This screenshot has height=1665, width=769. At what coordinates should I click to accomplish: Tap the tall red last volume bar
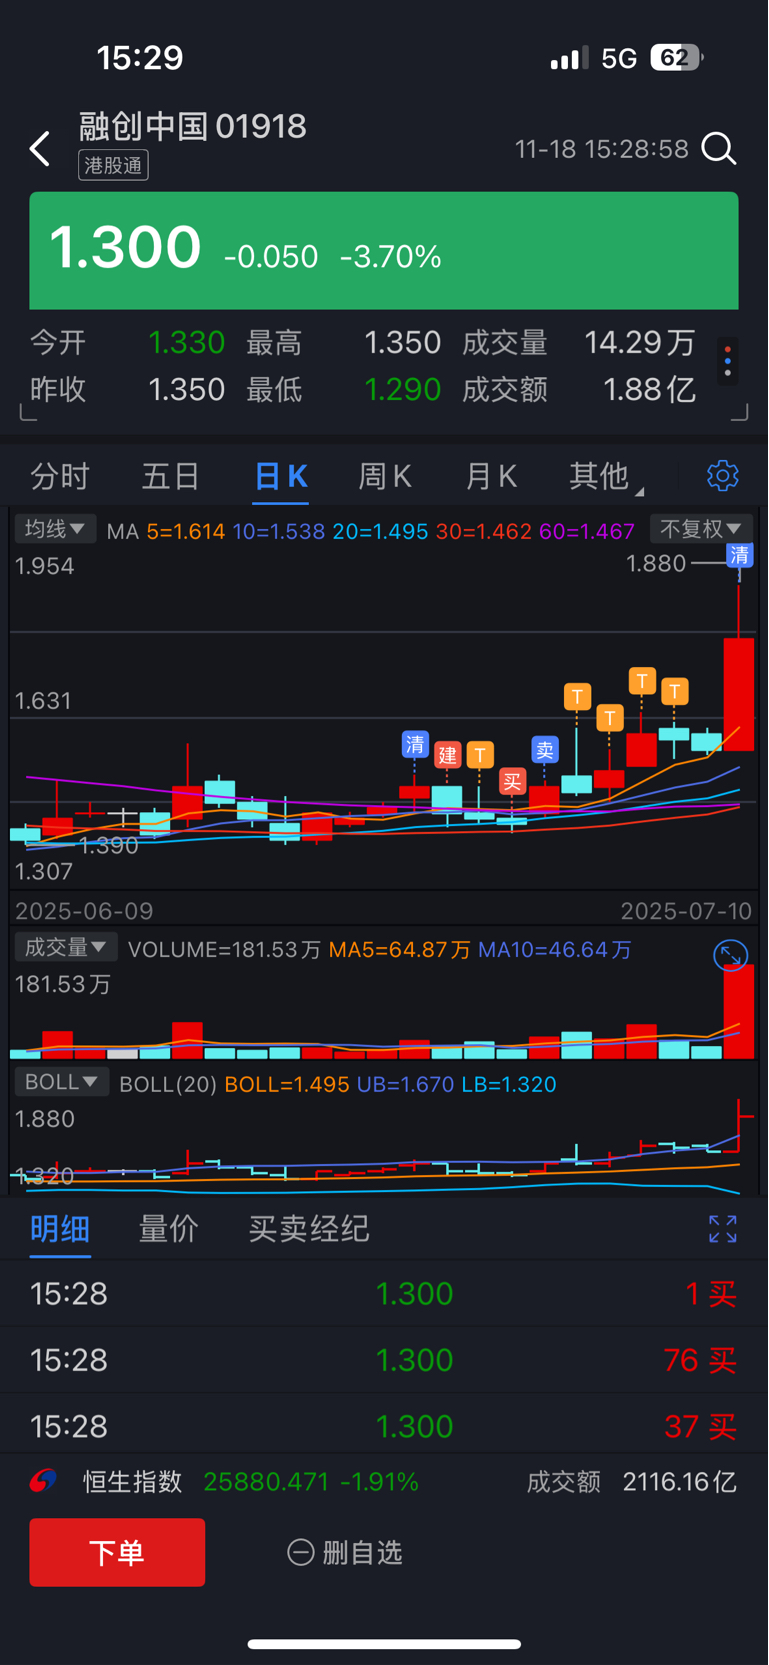pos(739,1011)
